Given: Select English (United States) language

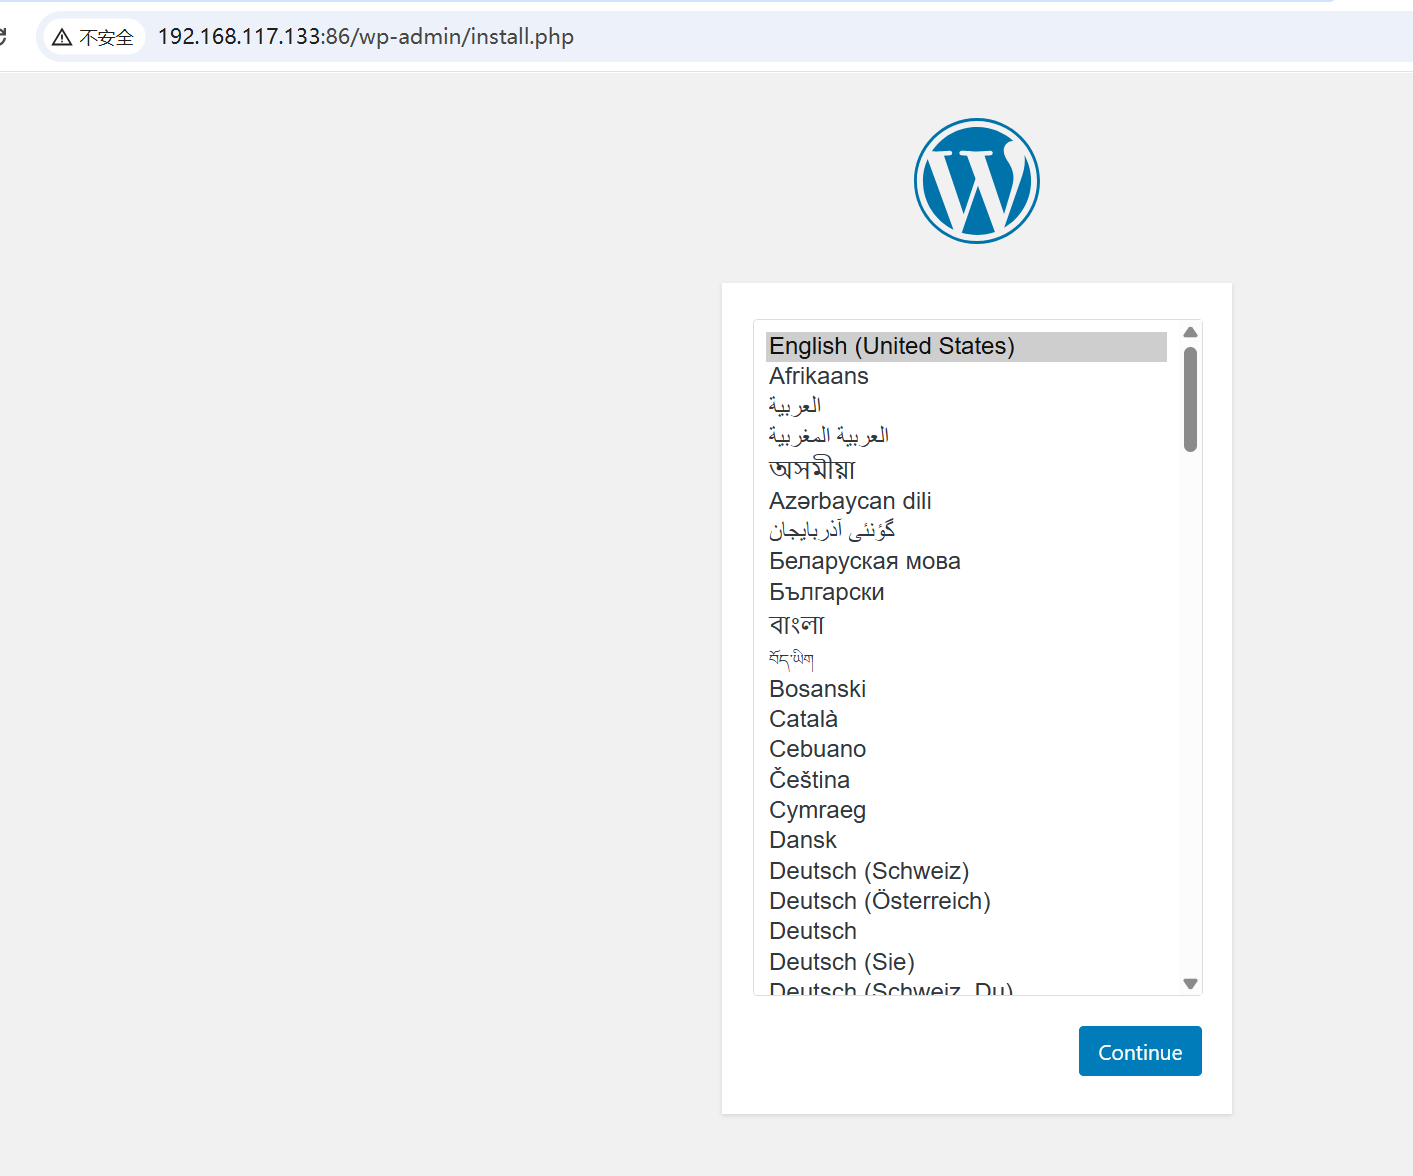Looking at the screenshot, I should (x=966, y=346).
